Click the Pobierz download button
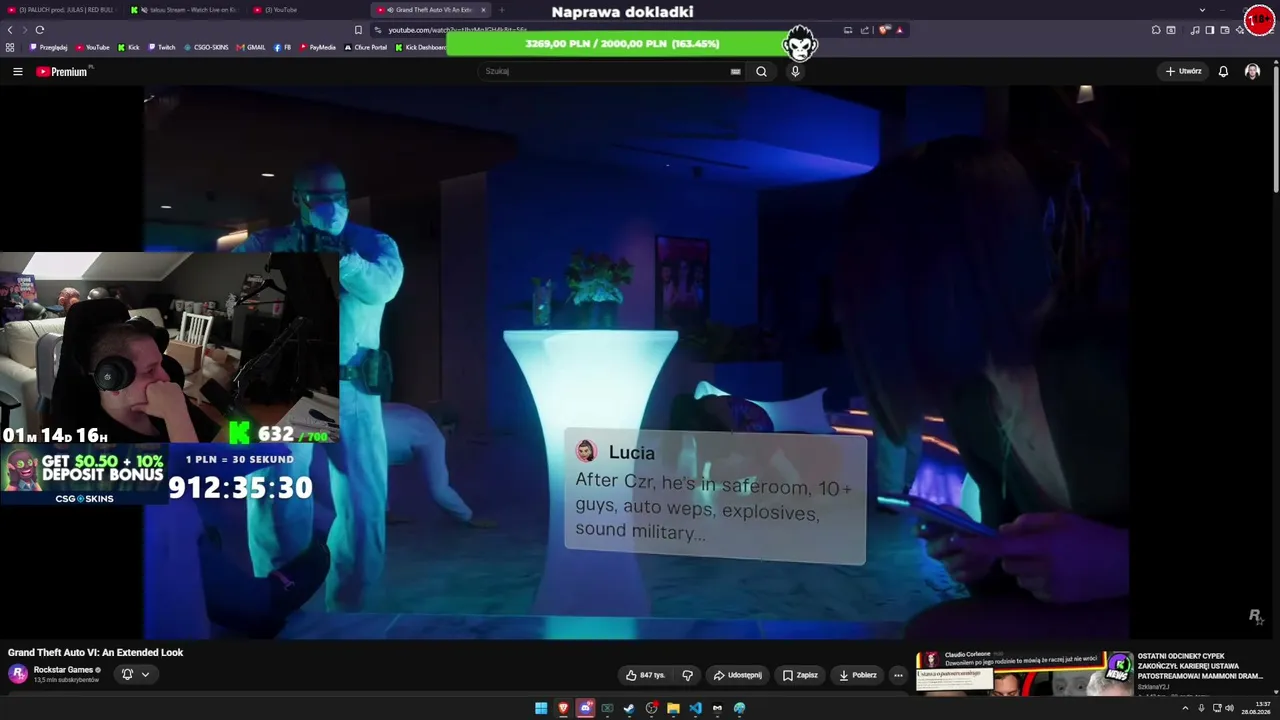 858,675
